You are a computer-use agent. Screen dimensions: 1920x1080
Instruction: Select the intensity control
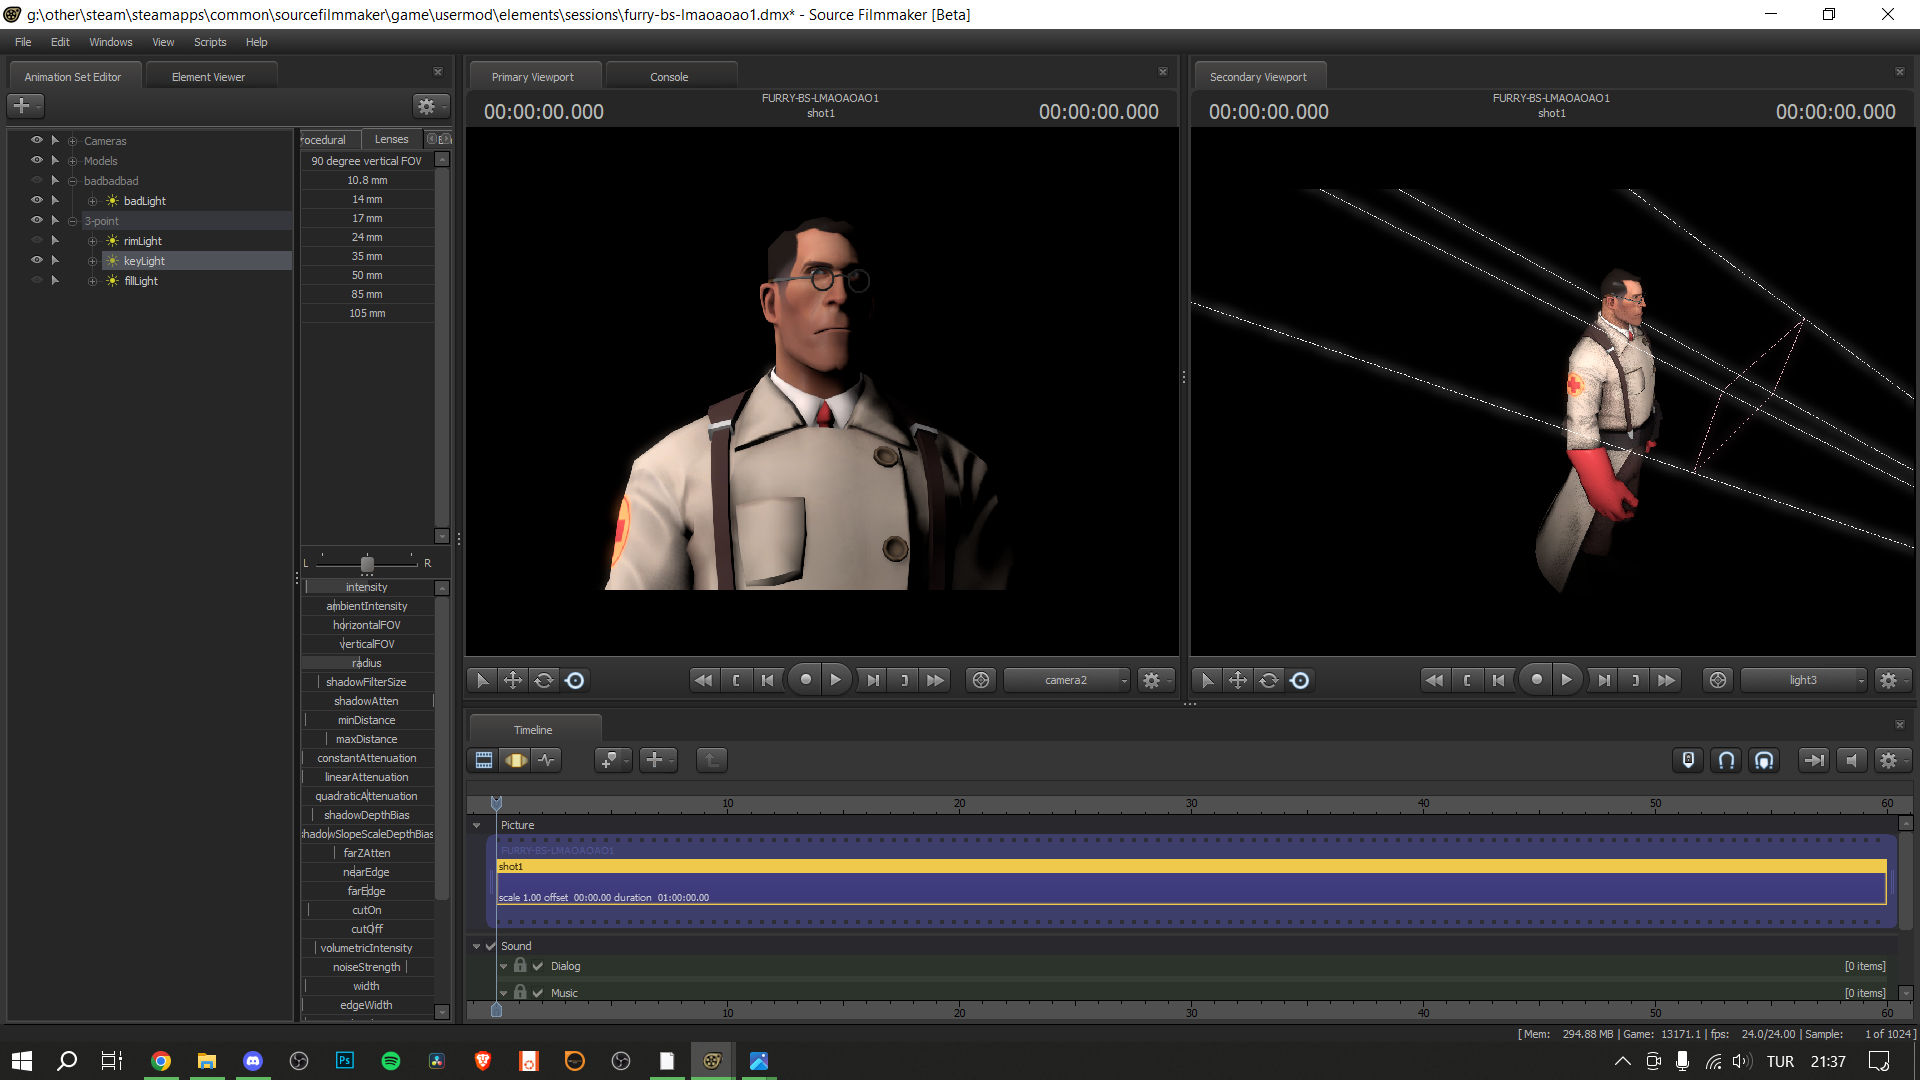click(367, 587)
